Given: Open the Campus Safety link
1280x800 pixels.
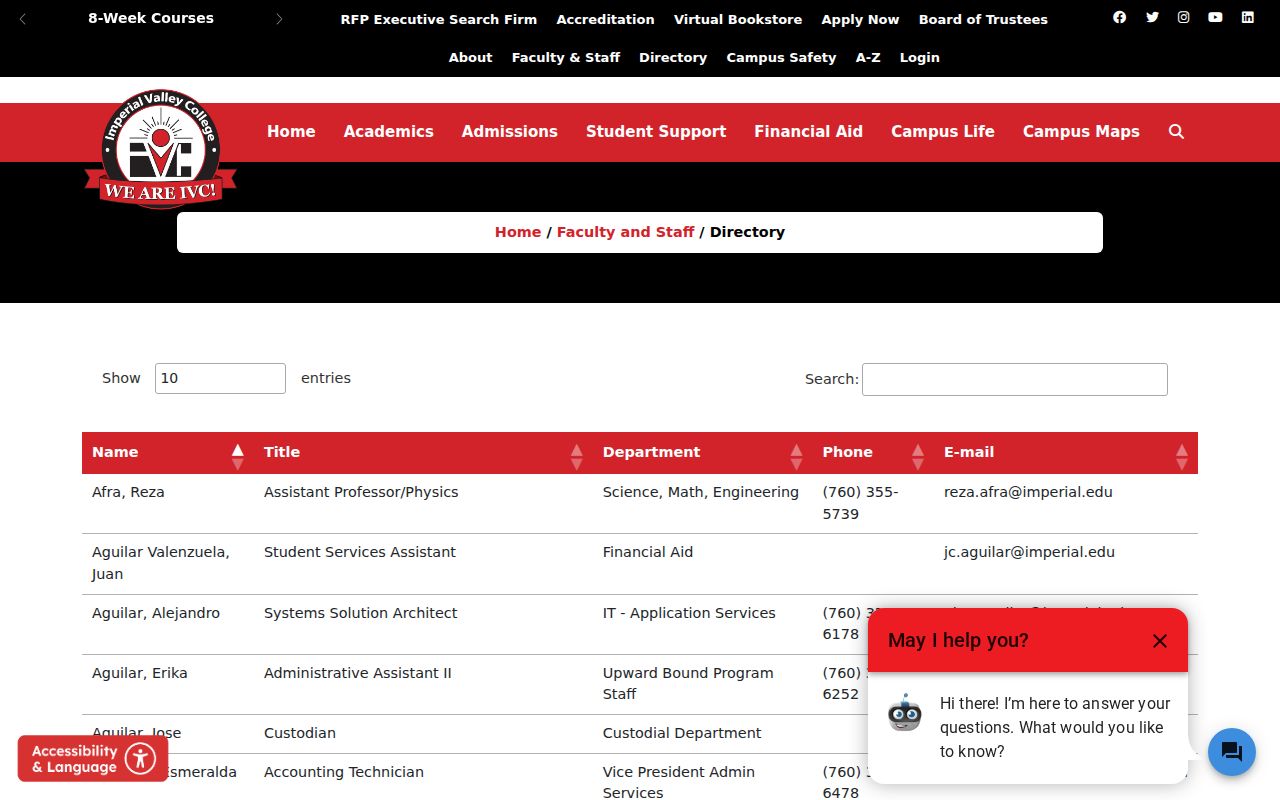Looking at the screenshot, I should click(781, 58).
